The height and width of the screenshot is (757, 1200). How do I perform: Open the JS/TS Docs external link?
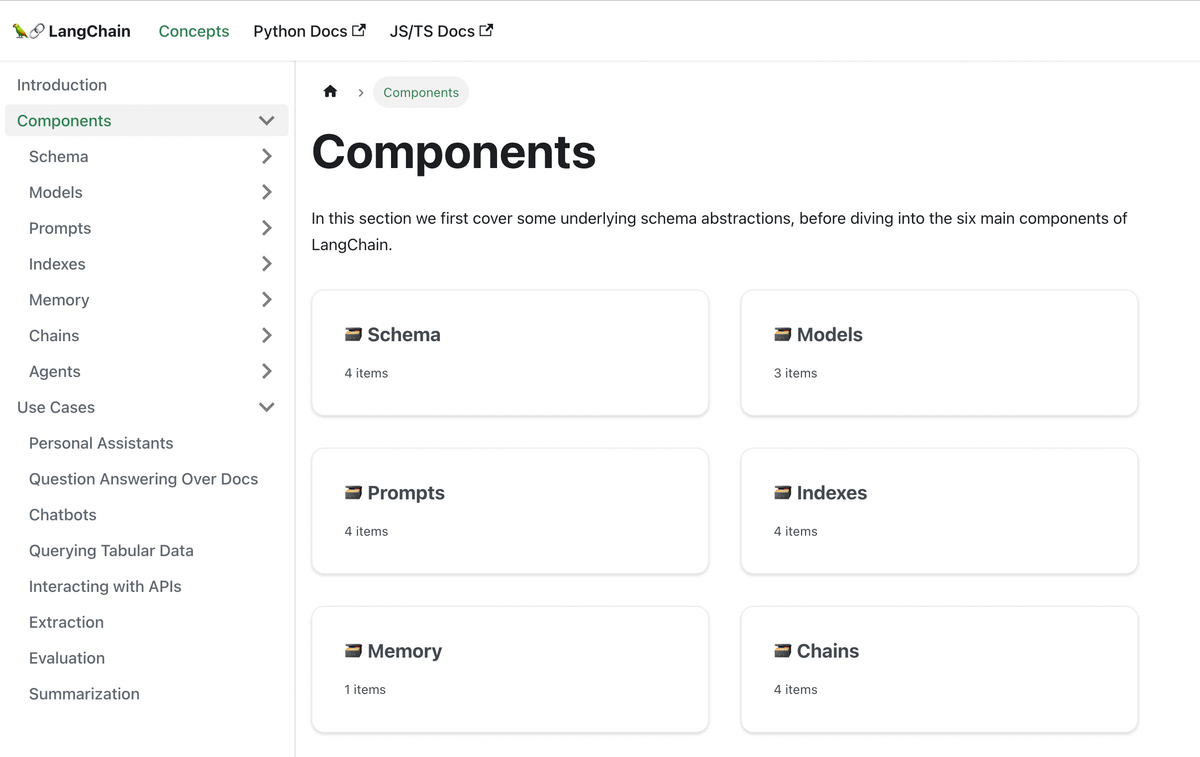[x=441, y=31]
